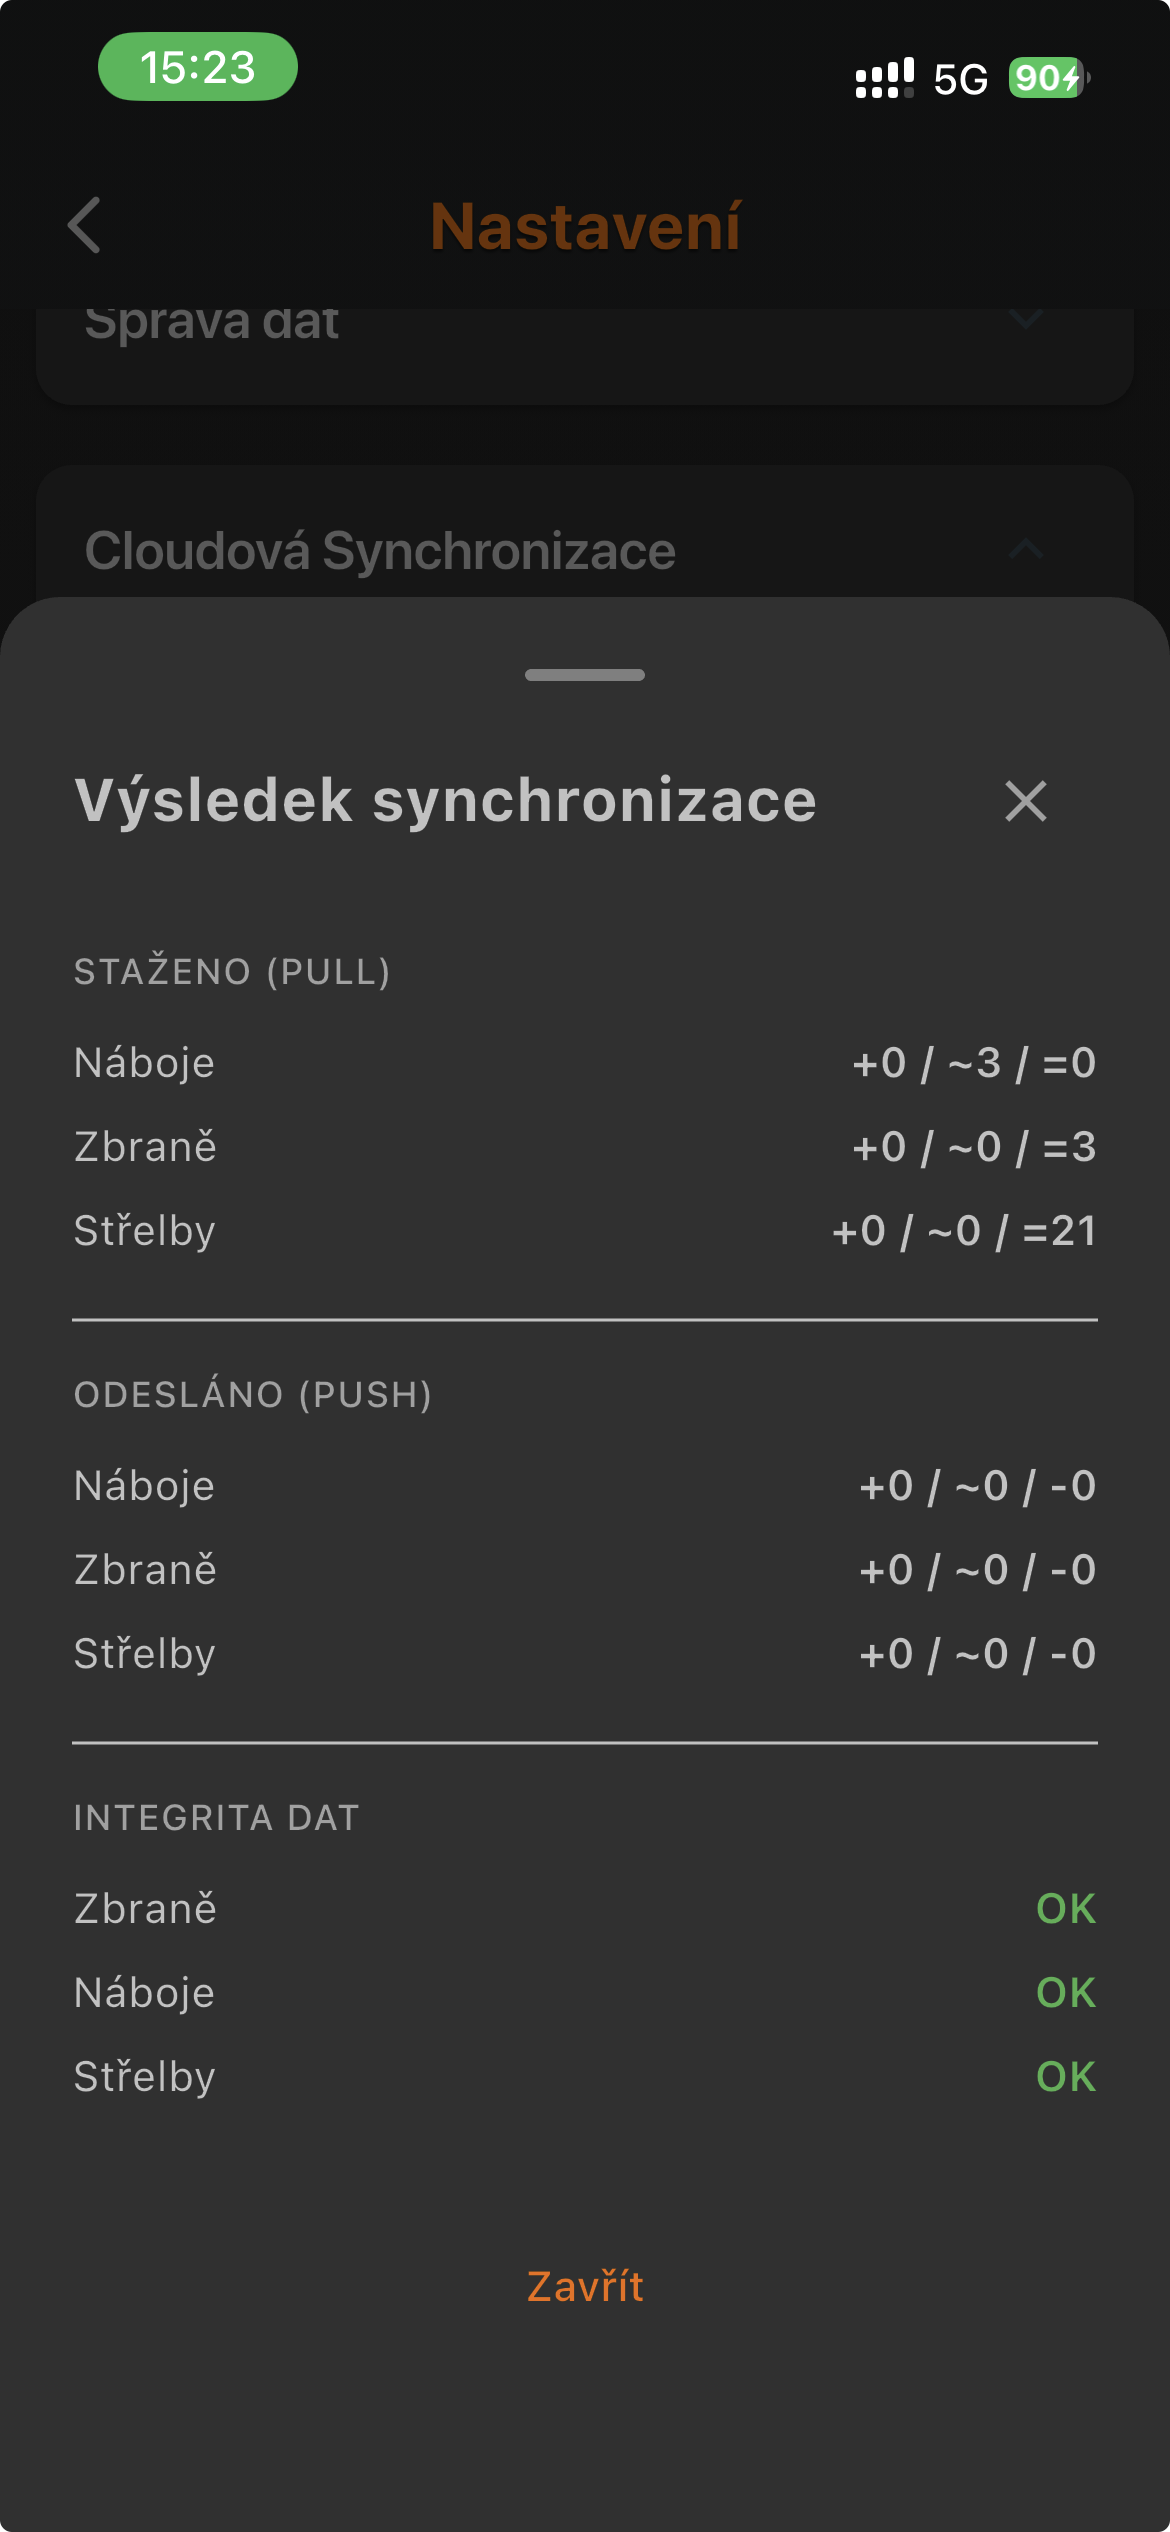1170x2532 pixels.
Task: Tap the OK status for Zbraně integrity
Action: [1065, 1909]
